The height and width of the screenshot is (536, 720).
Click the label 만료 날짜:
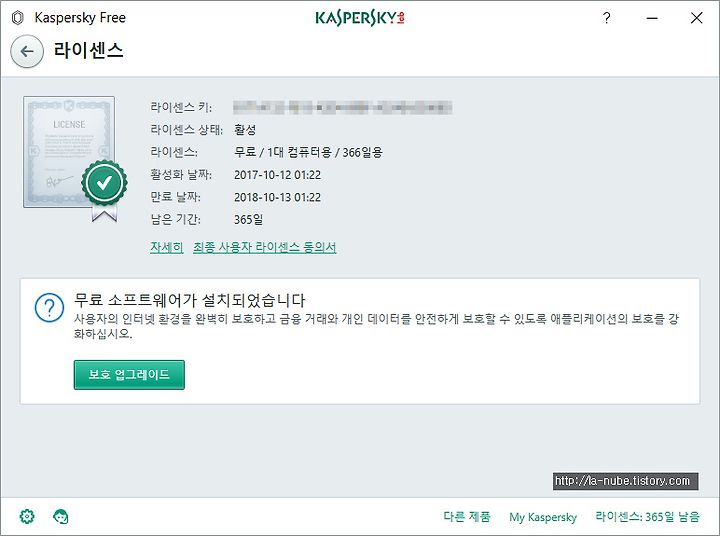[175, 197]
